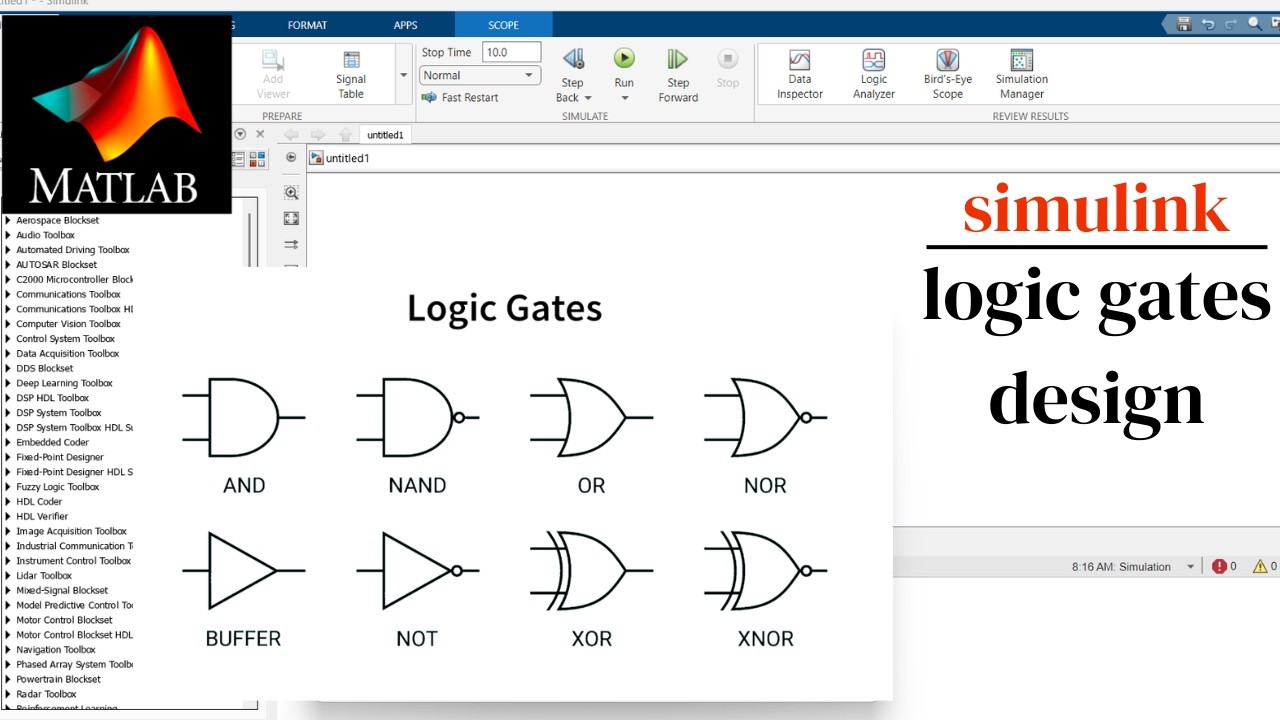The image size is (1280, 720).
Task: Click the redo arrow in quick access toolbar
Action: point(1231,24)
